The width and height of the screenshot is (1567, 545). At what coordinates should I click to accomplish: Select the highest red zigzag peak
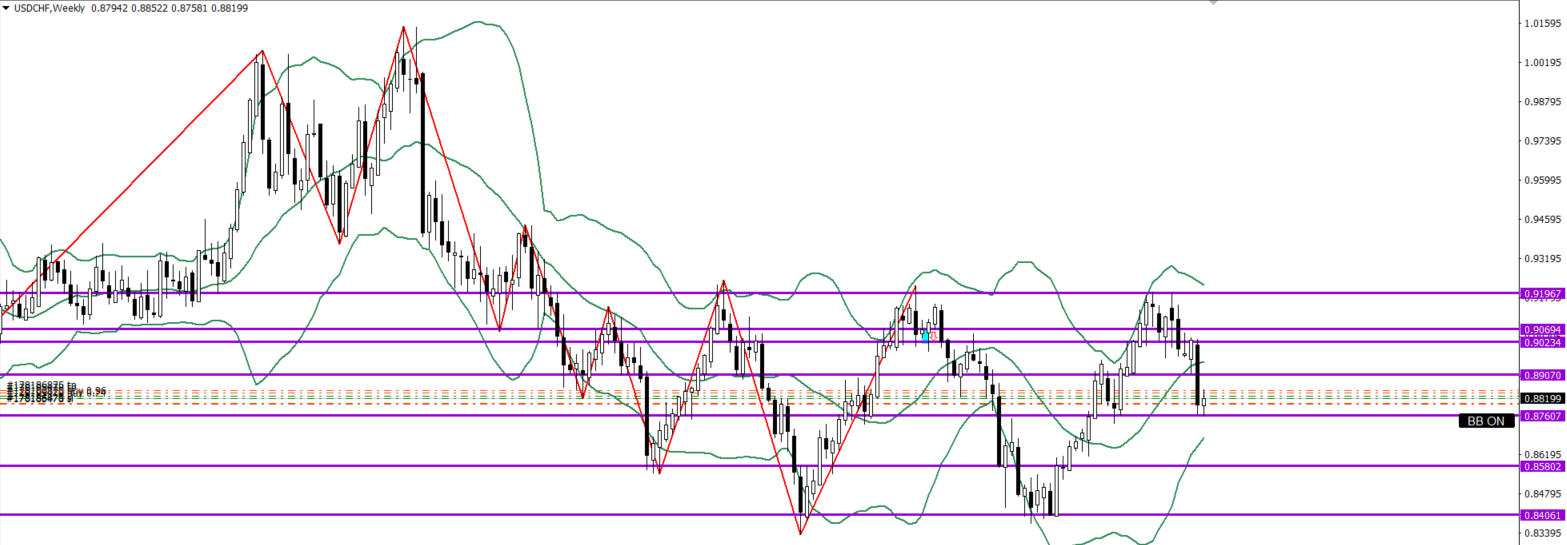(x=404, y=27)
